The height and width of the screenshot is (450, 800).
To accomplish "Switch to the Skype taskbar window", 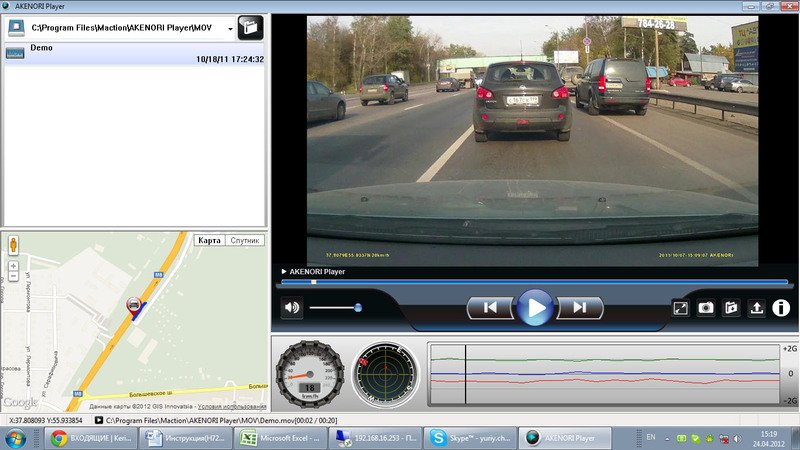I will [x=470, y=438].
